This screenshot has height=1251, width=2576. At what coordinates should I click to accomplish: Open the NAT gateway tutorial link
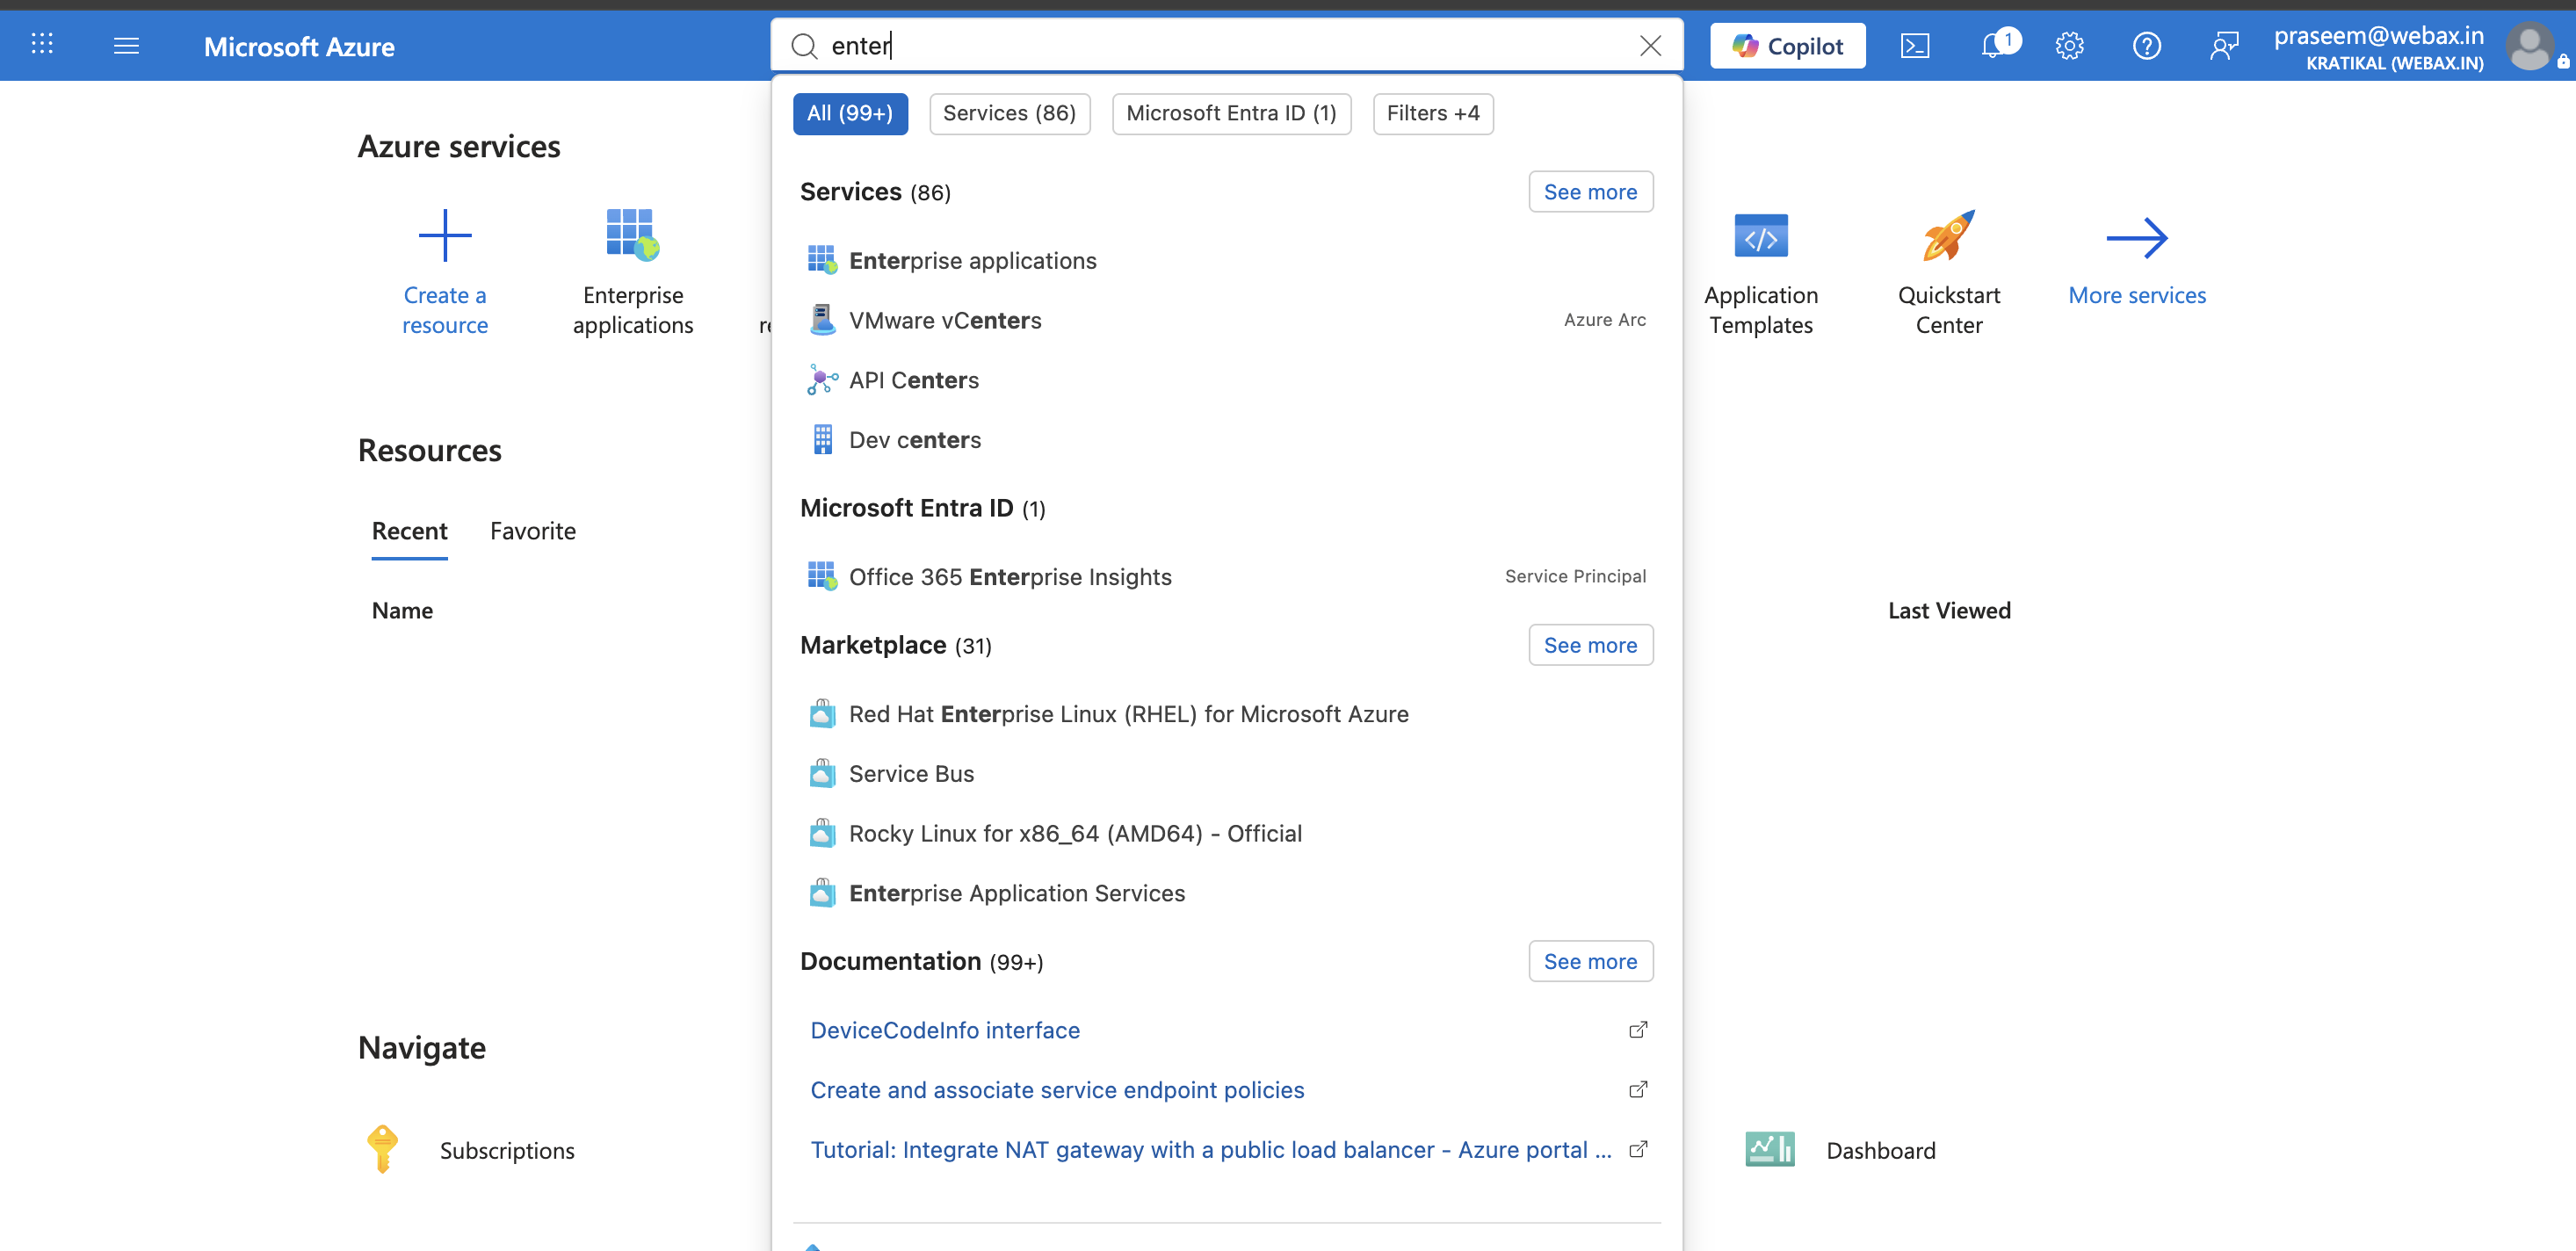pyautogui.click(x=1211, y=1149)
